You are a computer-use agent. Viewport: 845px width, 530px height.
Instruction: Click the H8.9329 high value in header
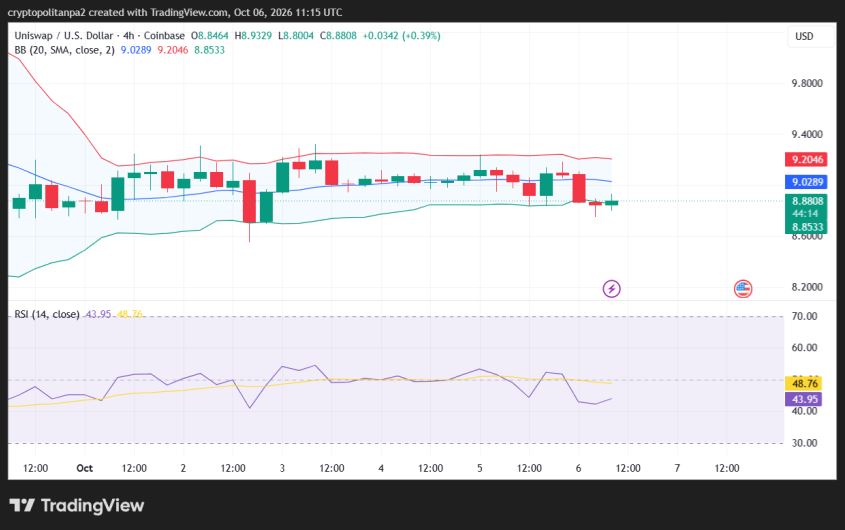pos(253,36)
